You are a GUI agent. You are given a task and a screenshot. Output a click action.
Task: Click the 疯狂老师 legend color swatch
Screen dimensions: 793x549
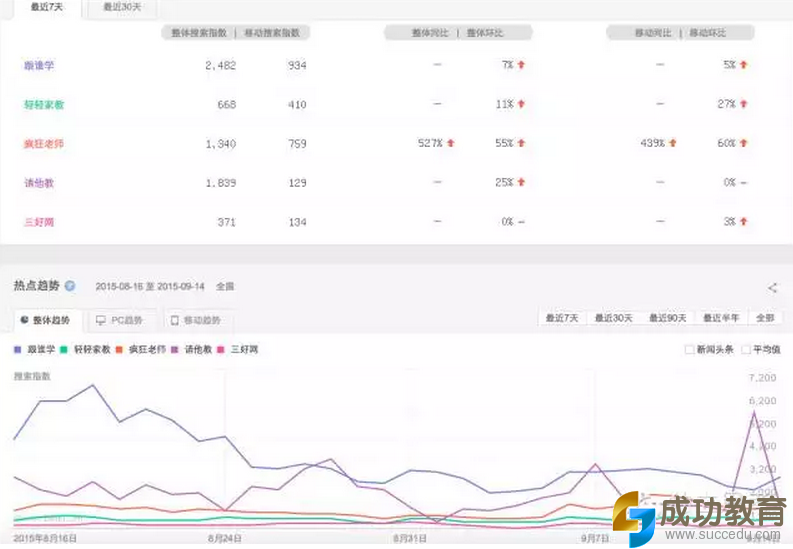click(119, 350)
